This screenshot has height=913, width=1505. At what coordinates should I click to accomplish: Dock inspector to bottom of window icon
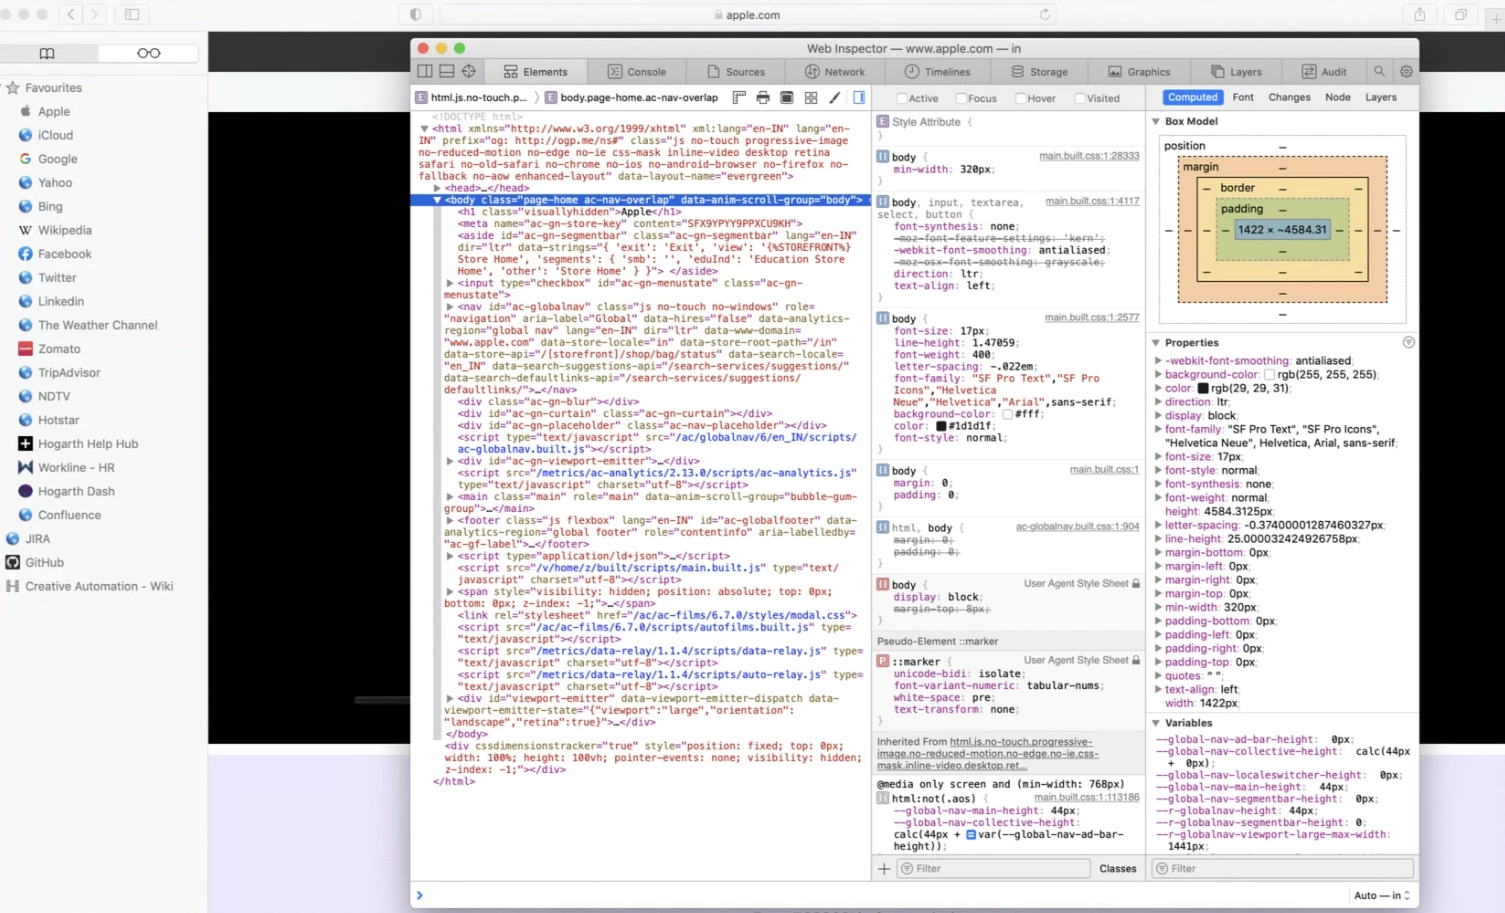click(x=447, y=71)
